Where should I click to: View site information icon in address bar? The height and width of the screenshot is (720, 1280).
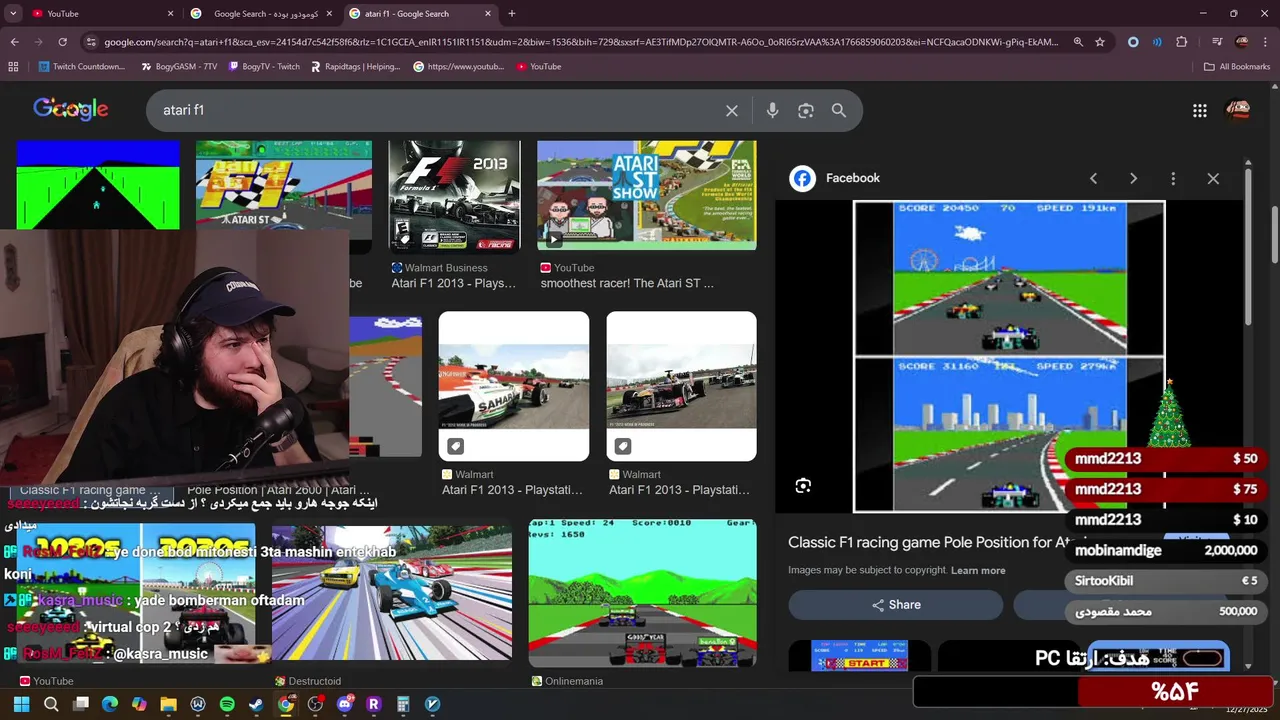click(91, 42)
